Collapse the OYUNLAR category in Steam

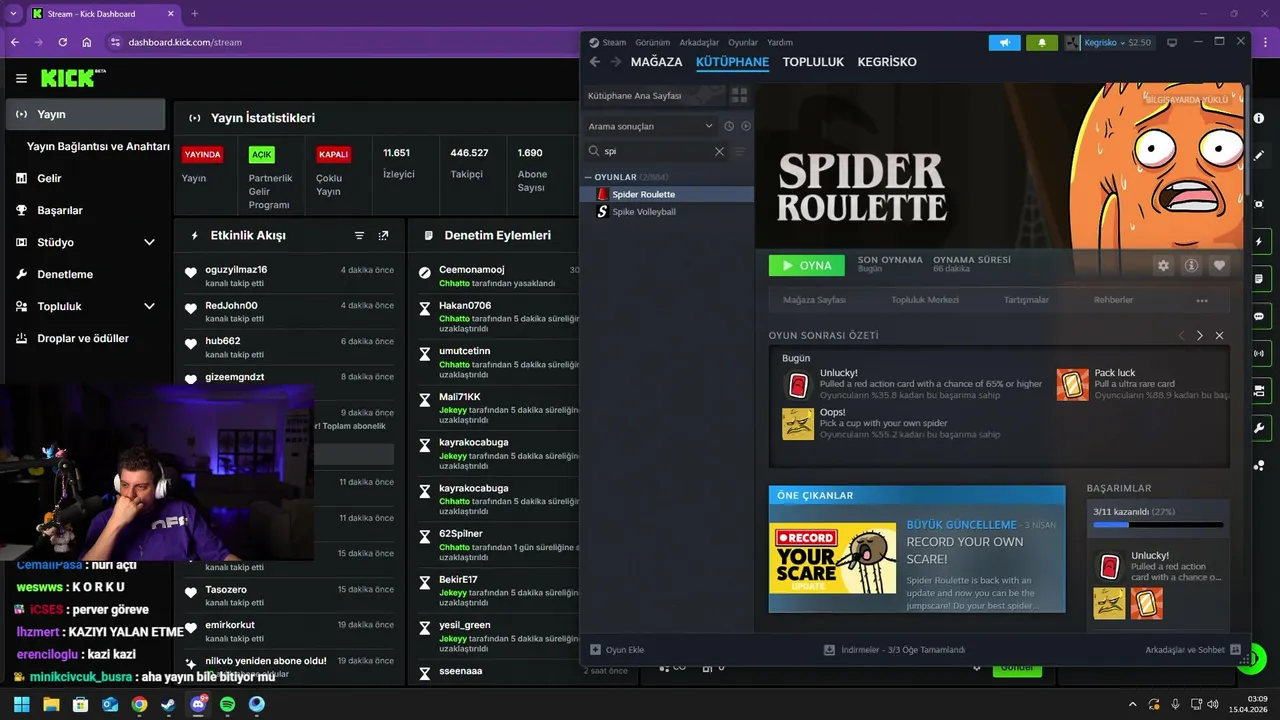pos(588,177)
